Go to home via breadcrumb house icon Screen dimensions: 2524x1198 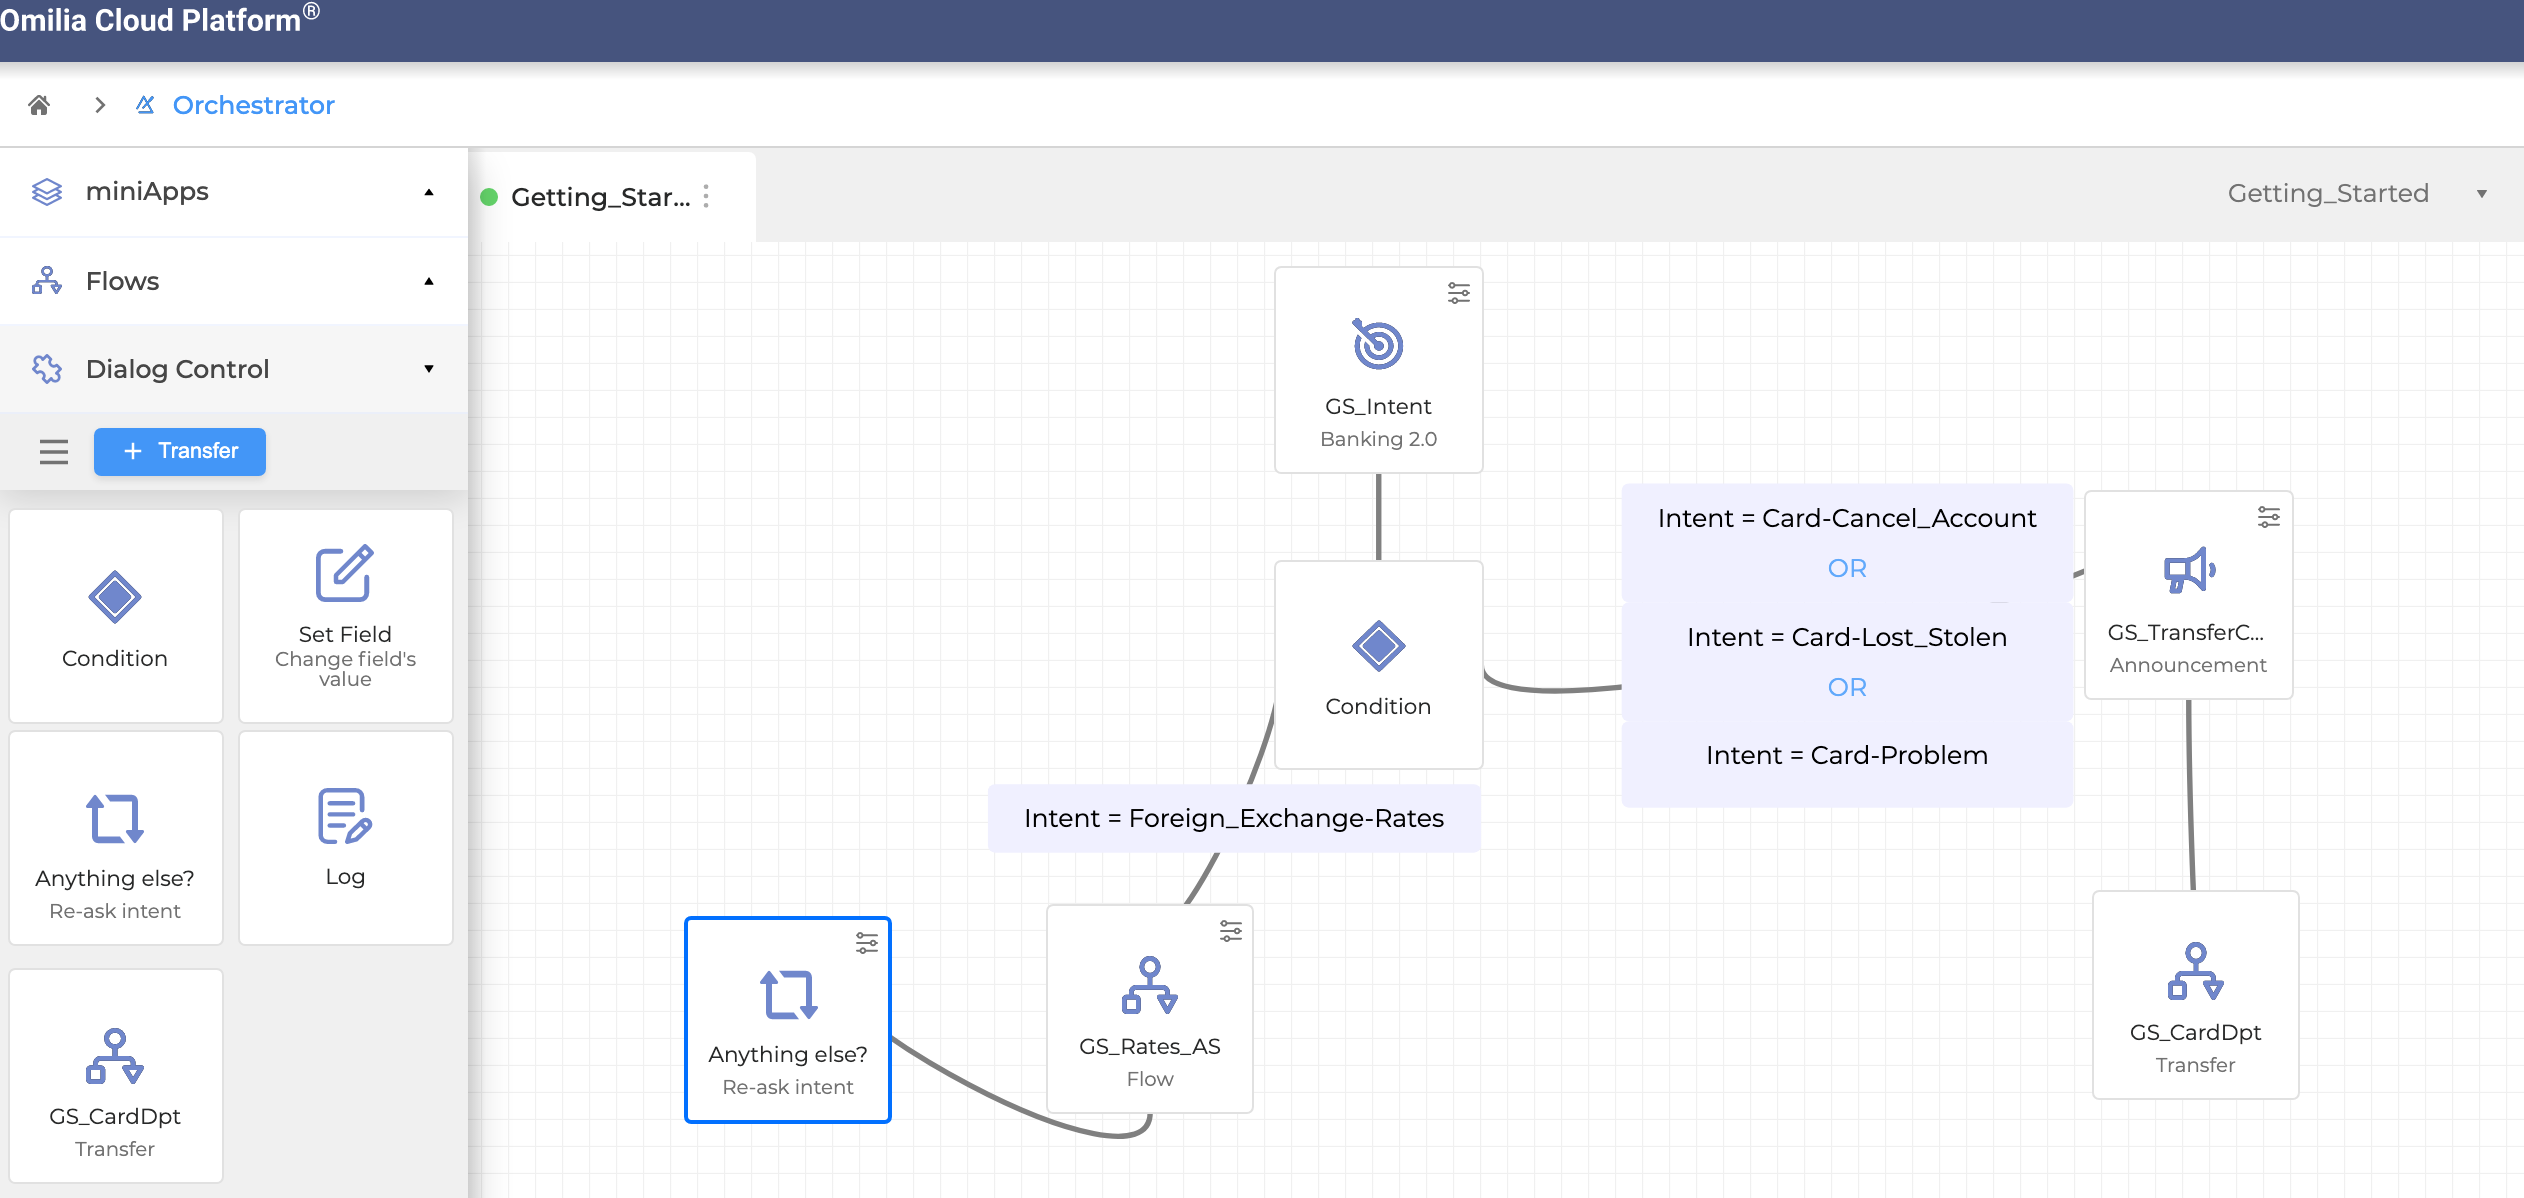(x=39, y=105)
